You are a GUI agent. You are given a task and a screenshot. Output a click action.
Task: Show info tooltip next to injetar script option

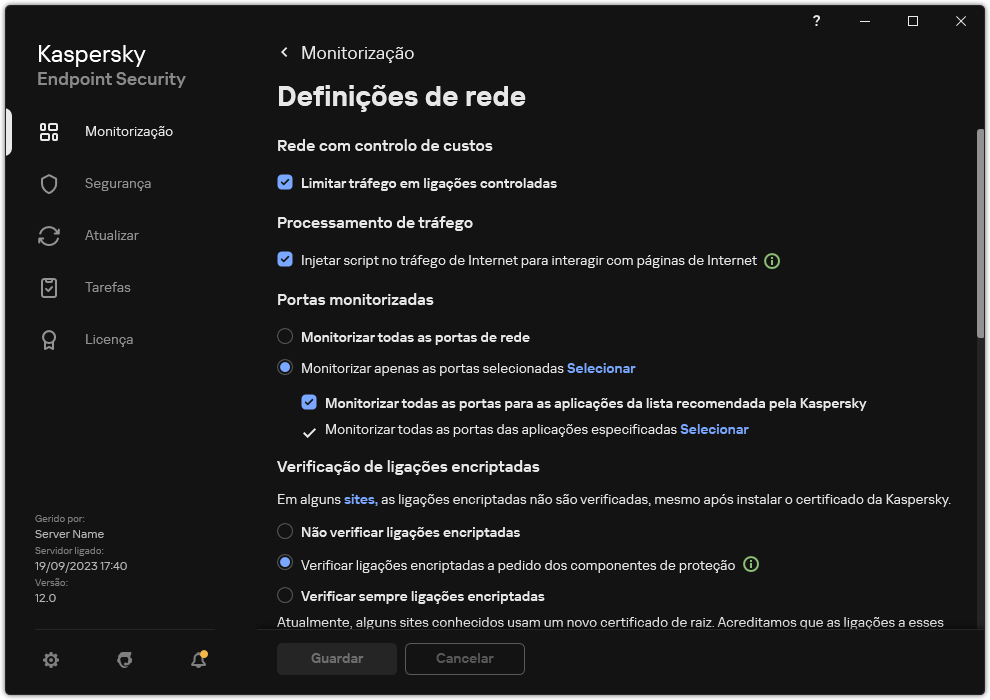(771, 260)
